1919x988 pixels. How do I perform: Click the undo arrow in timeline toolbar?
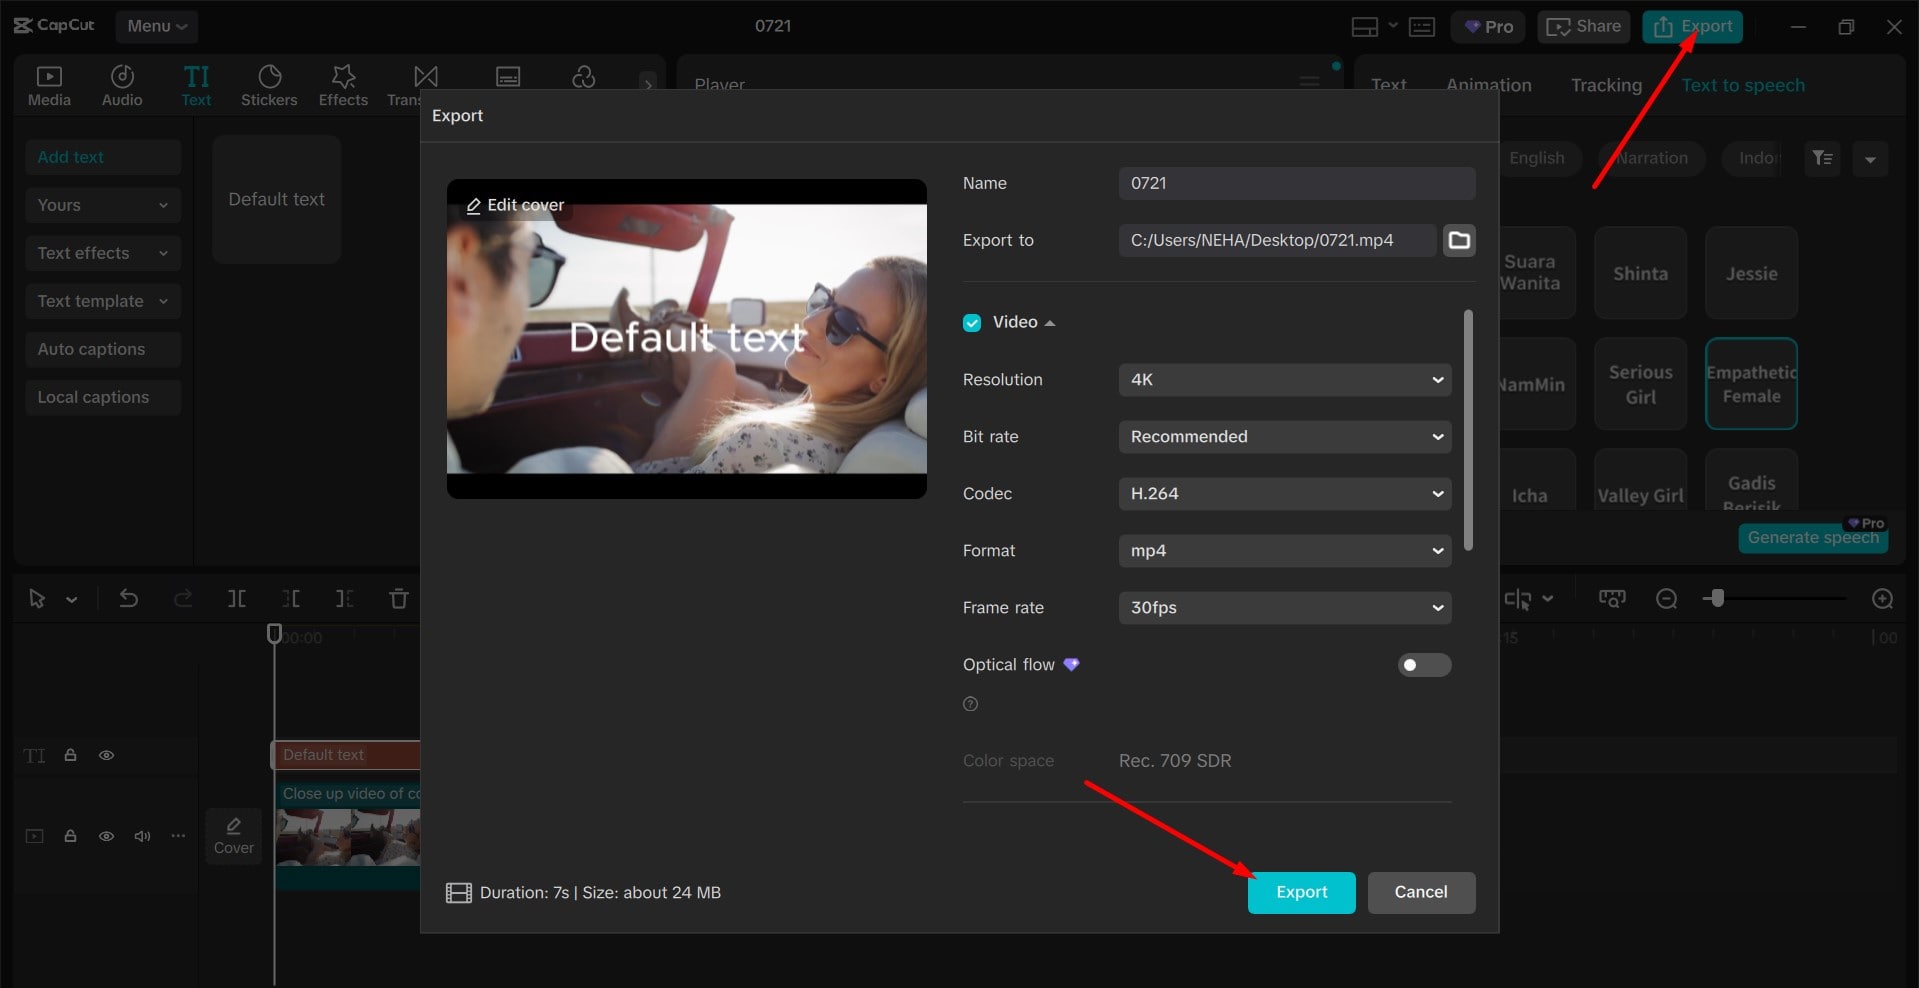click(128, 598)
